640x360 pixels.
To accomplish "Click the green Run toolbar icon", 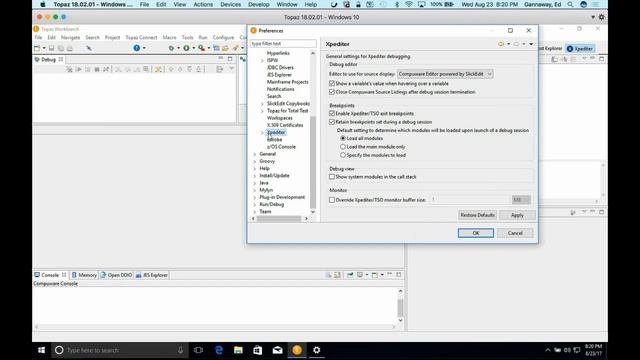I will coord(186,48).
